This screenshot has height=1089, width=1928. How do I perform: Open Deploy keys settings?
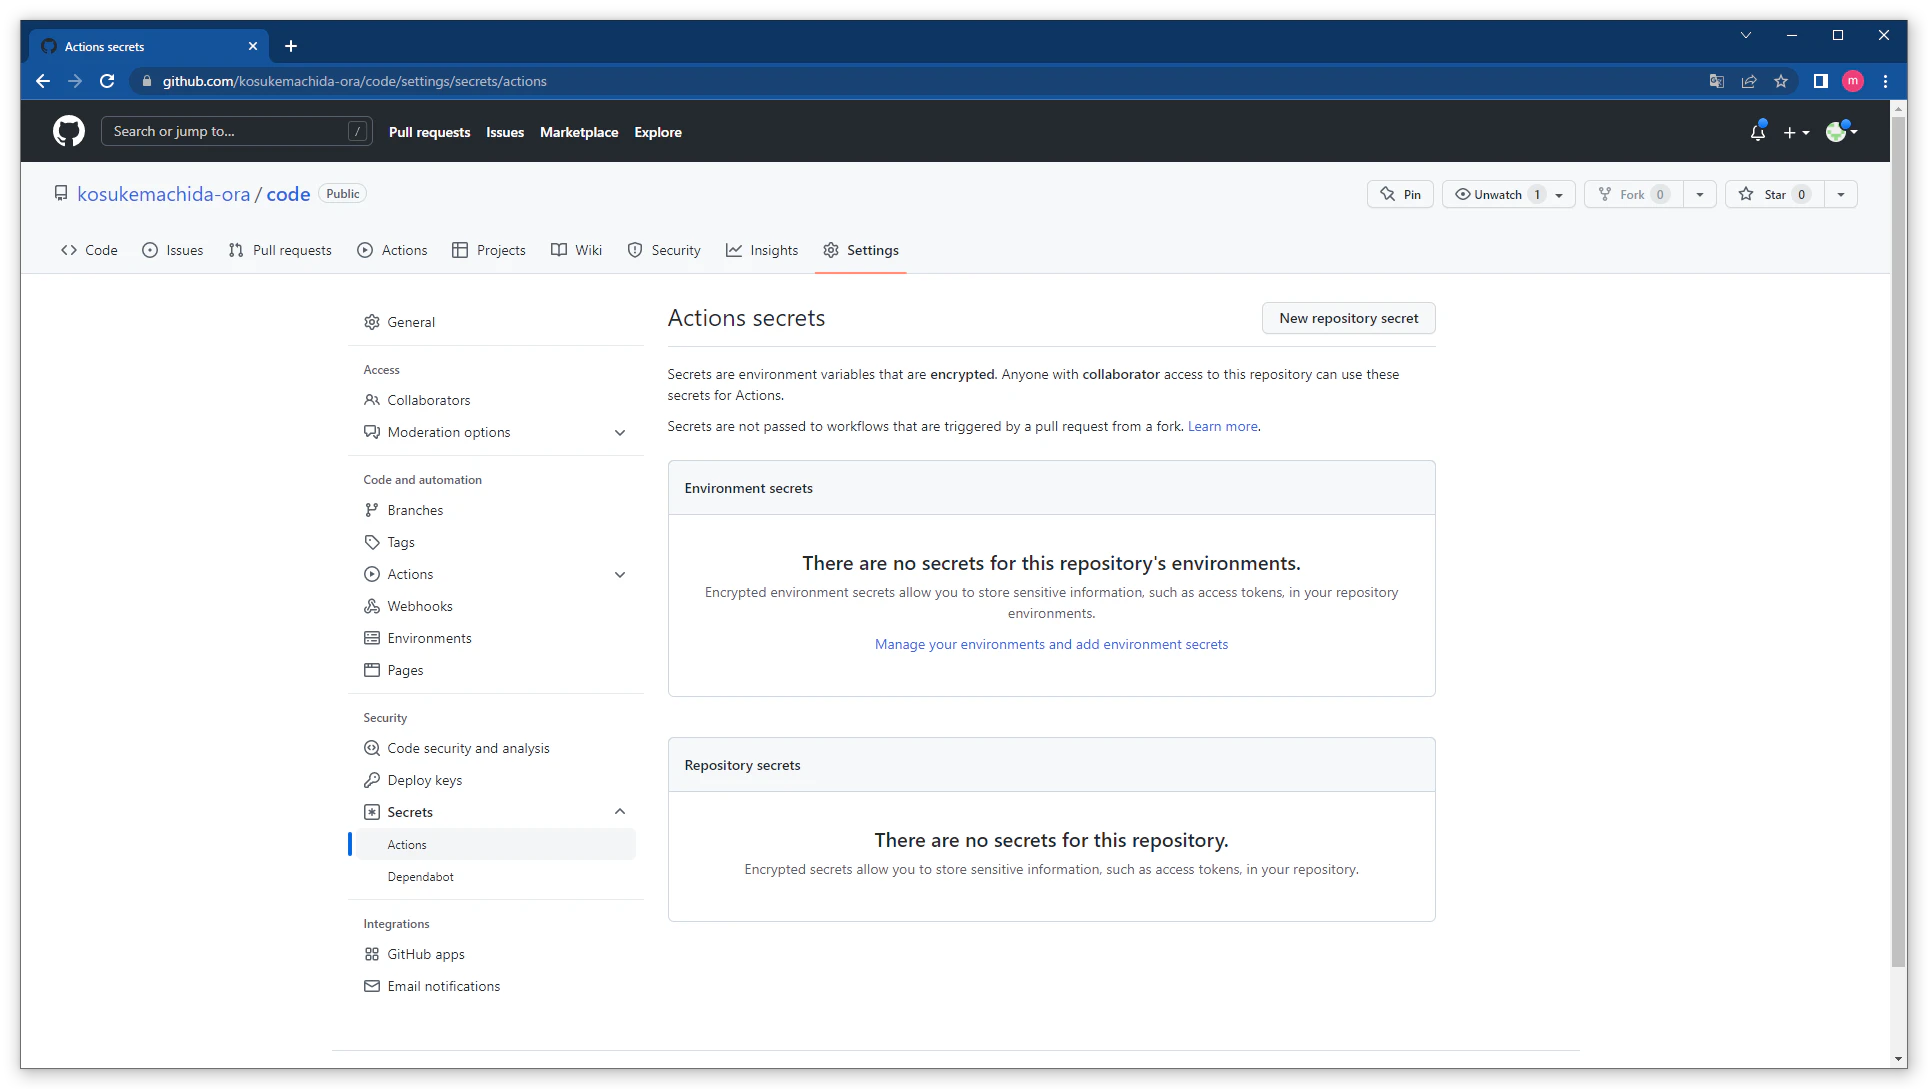coord(424,780)
